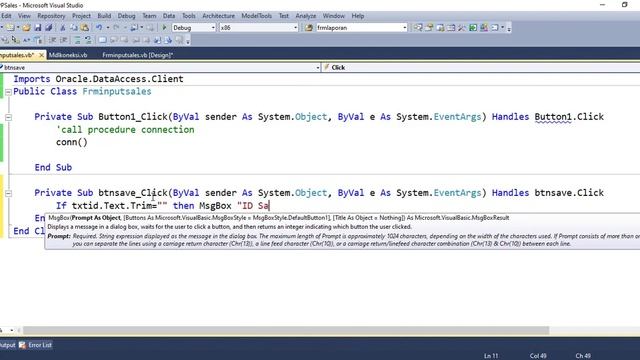This screenshot has height=360, width=640.
Task: Open the Debug menu
Action: (x=126, y=16)
